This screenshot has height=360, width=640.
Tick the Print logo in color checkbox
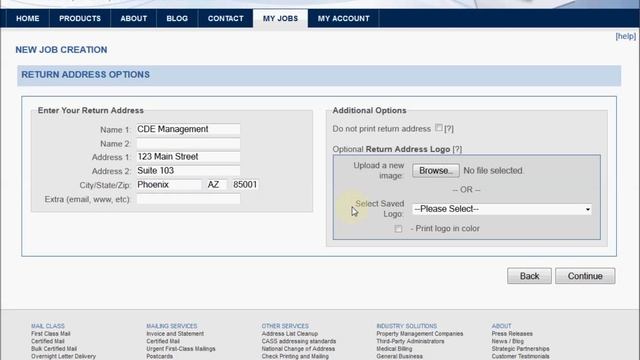click(398, 229)
